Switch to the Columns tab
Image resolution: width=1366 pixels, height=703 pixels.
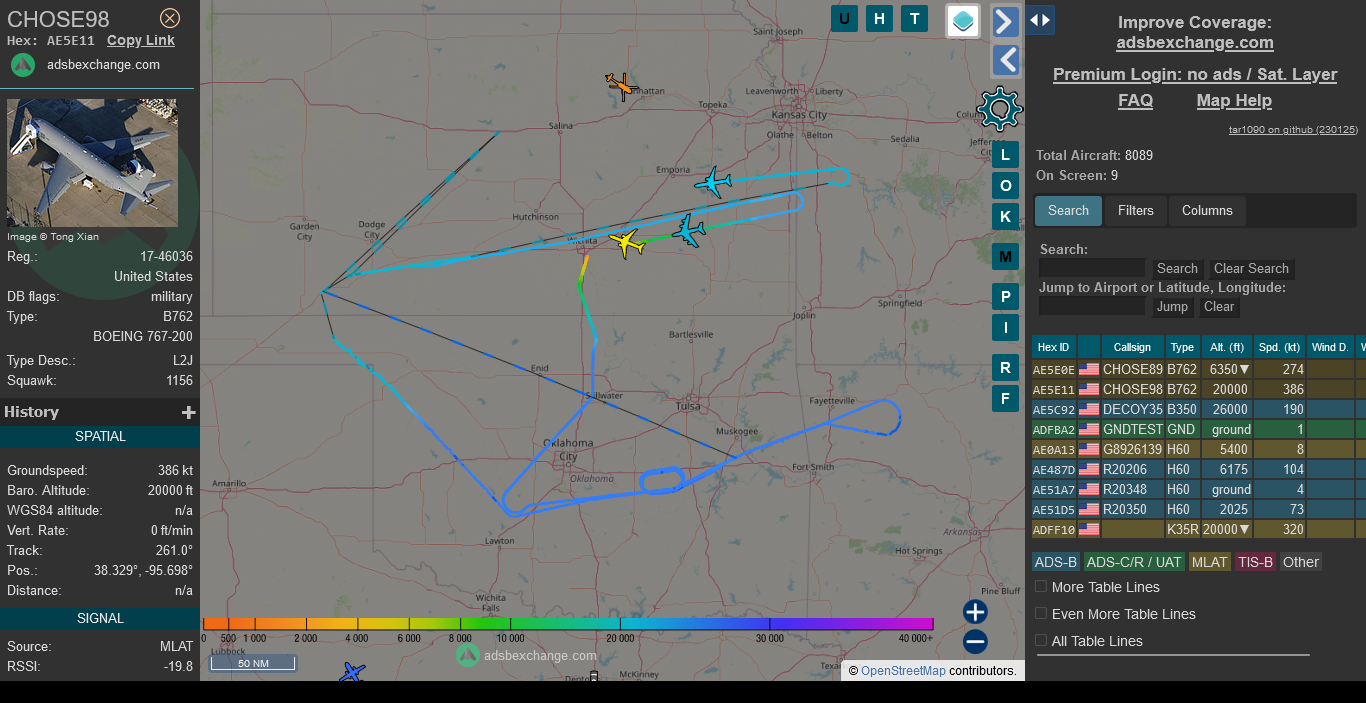click(x=1207, y=210)
